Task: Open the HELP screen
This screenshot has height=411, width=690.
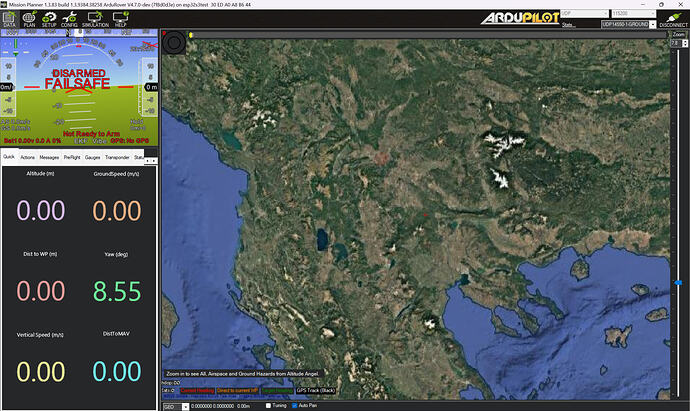Action: click(x=120, y=19)
